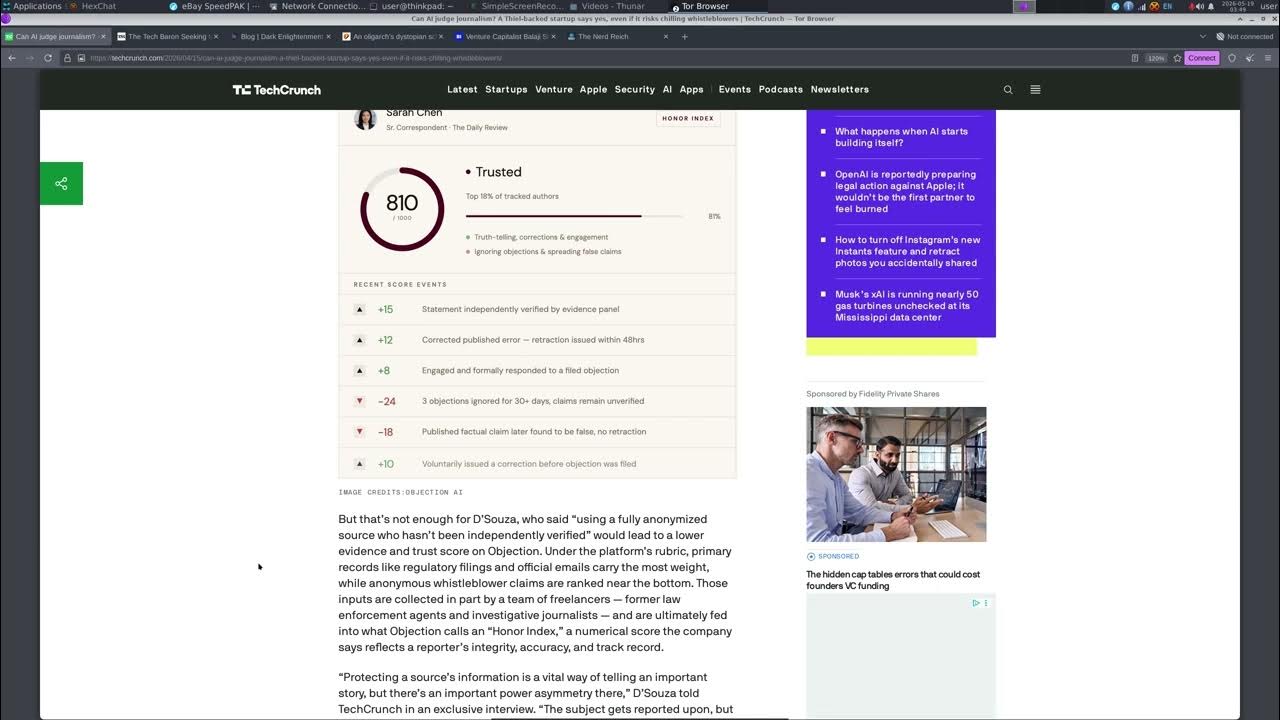Open a new browser tab
The height and width of the screenshot is (720, 1280).
click(685, 37)
